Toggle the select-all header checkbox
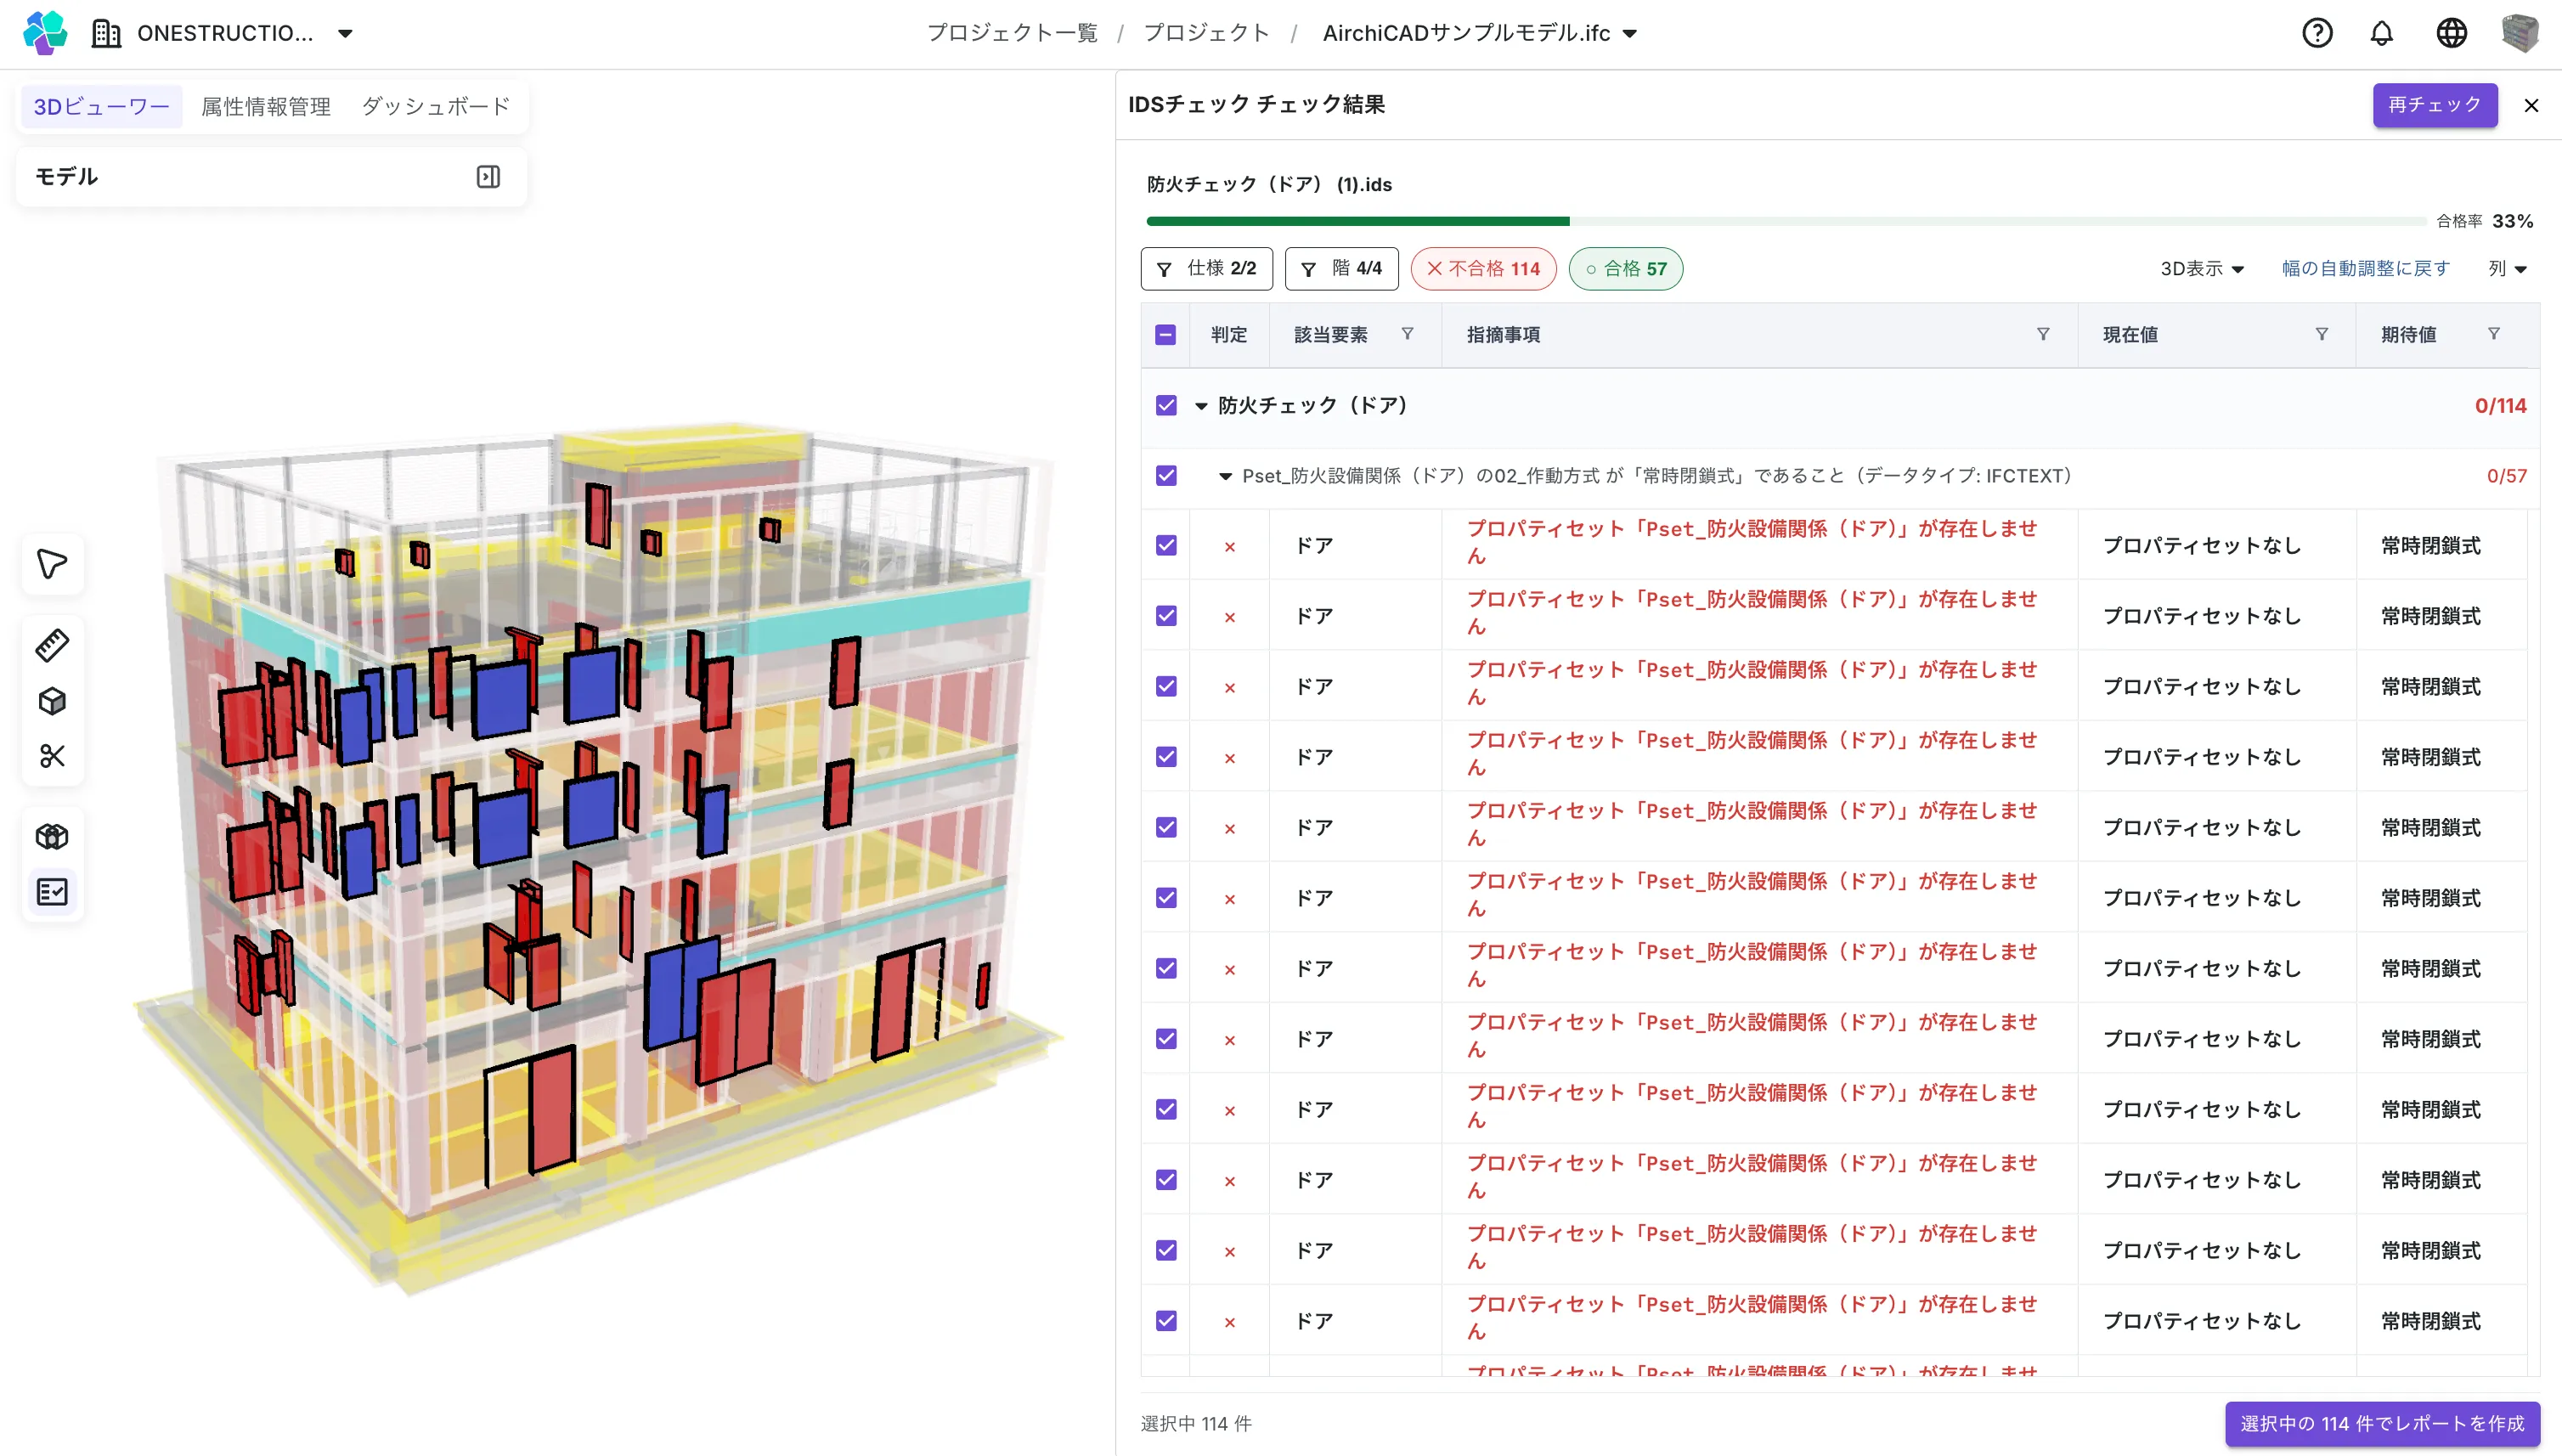 click(1165, 335)
